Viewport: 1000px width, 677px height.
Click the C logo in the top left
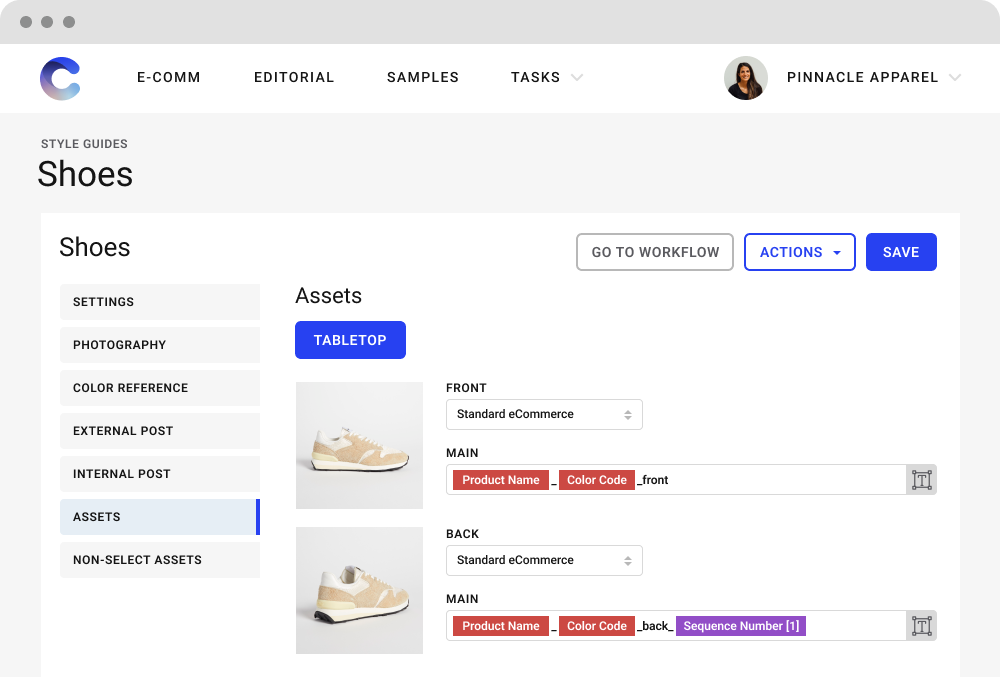click(x=60, y=78)
